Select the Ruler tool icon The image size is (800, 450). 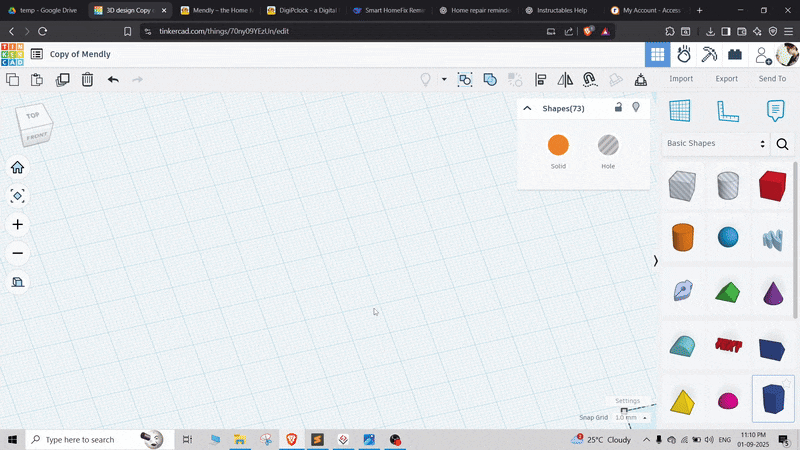728,111
